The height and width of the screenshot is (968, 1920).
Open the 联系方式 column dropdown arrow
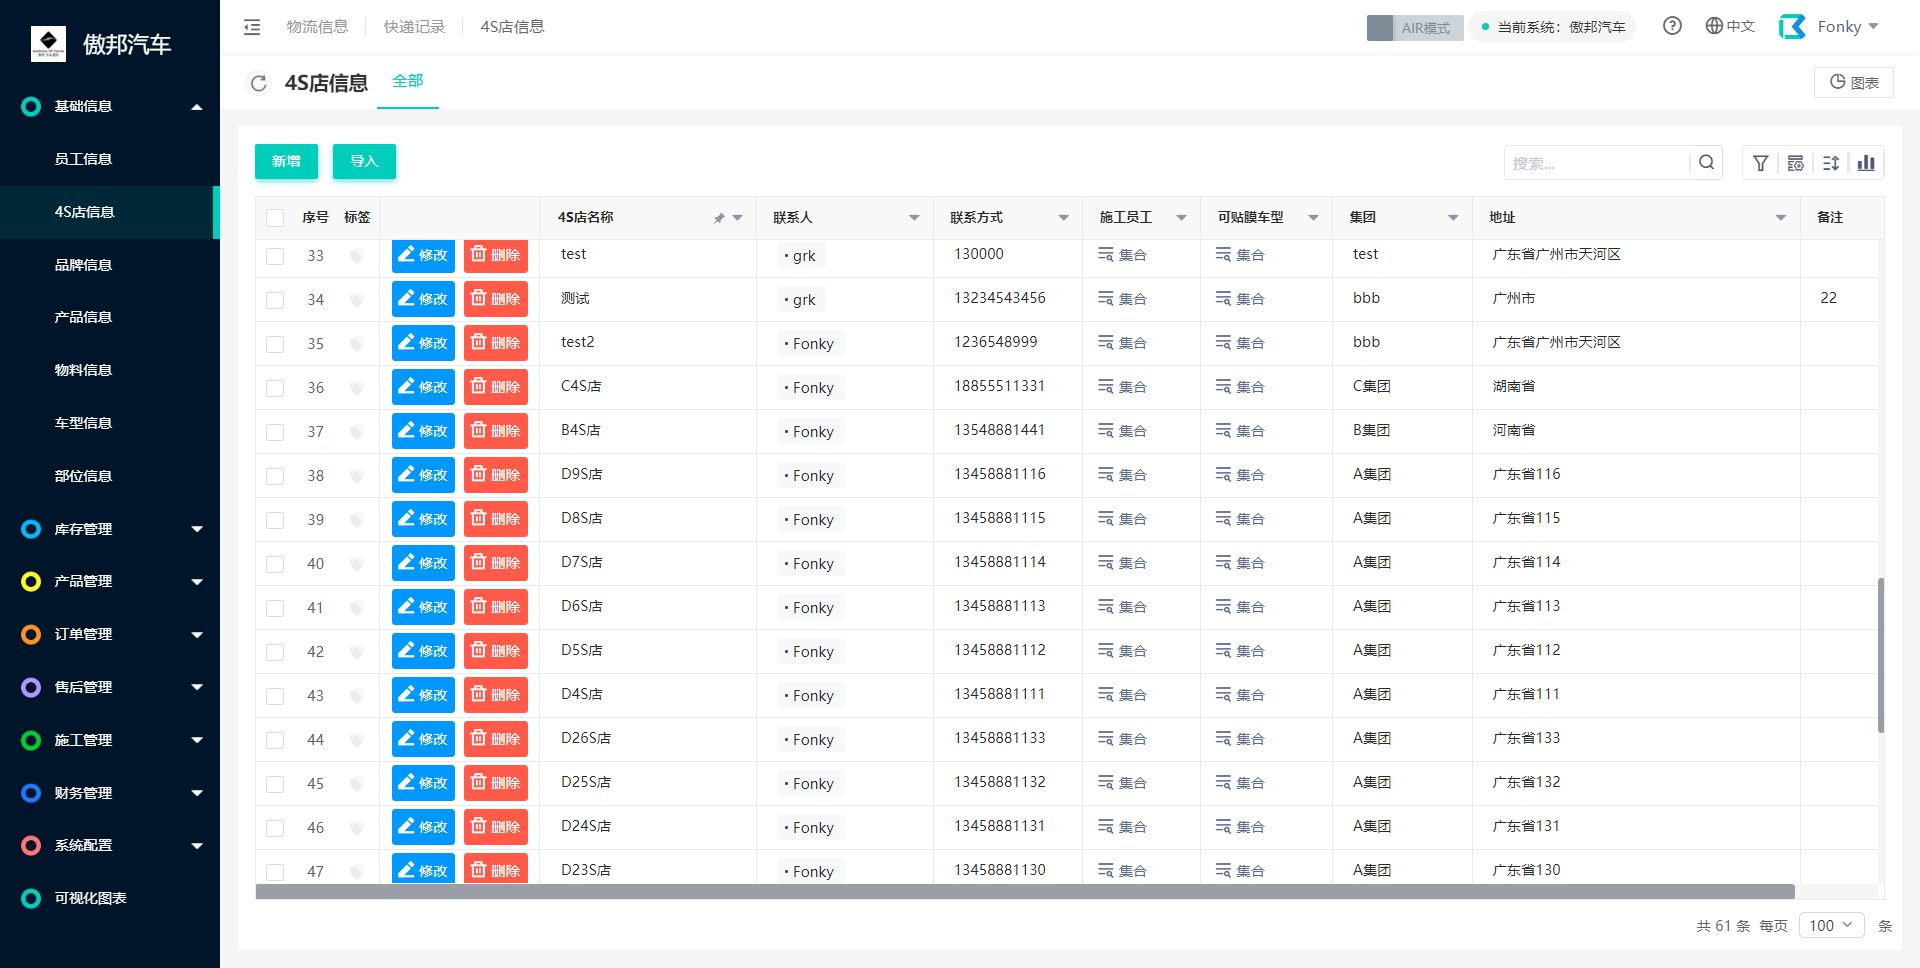(x=1063, y=218)
